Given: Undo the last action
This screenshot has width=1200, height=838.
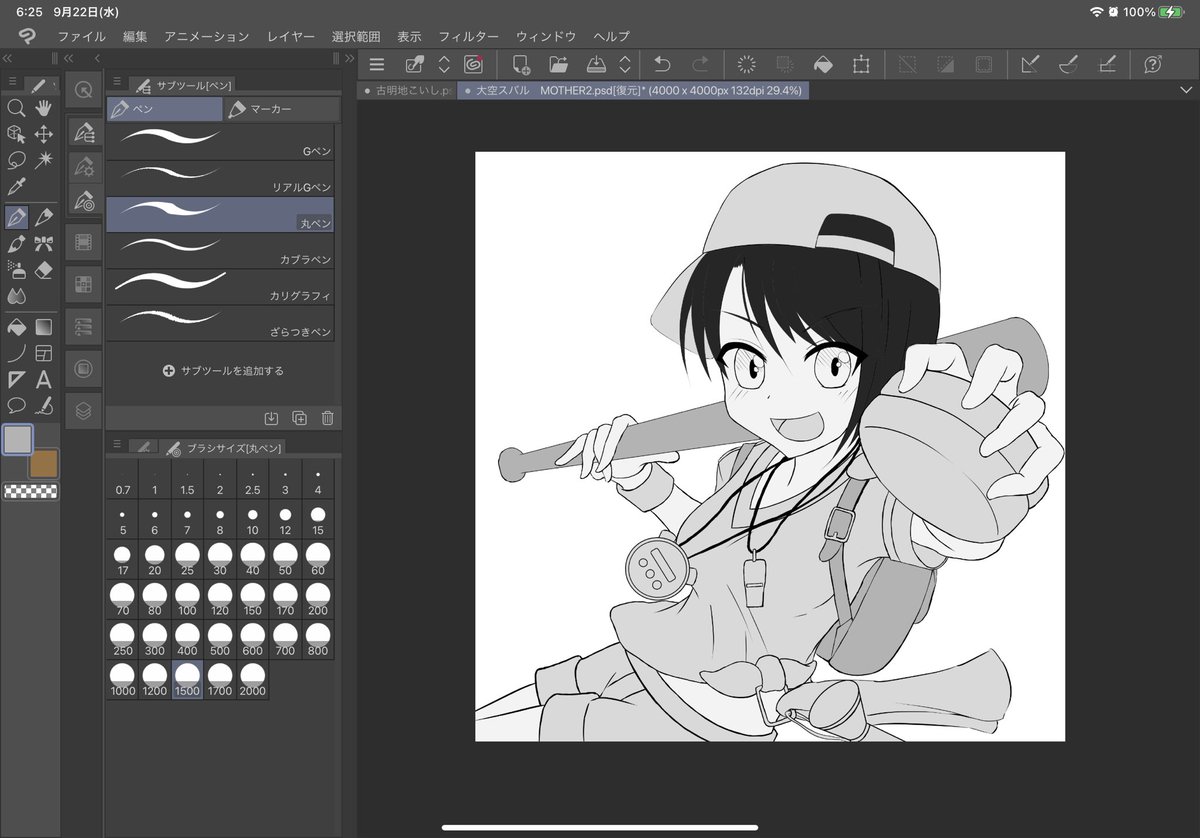Looking at the screenshot, I should click(x=661, y=64).
